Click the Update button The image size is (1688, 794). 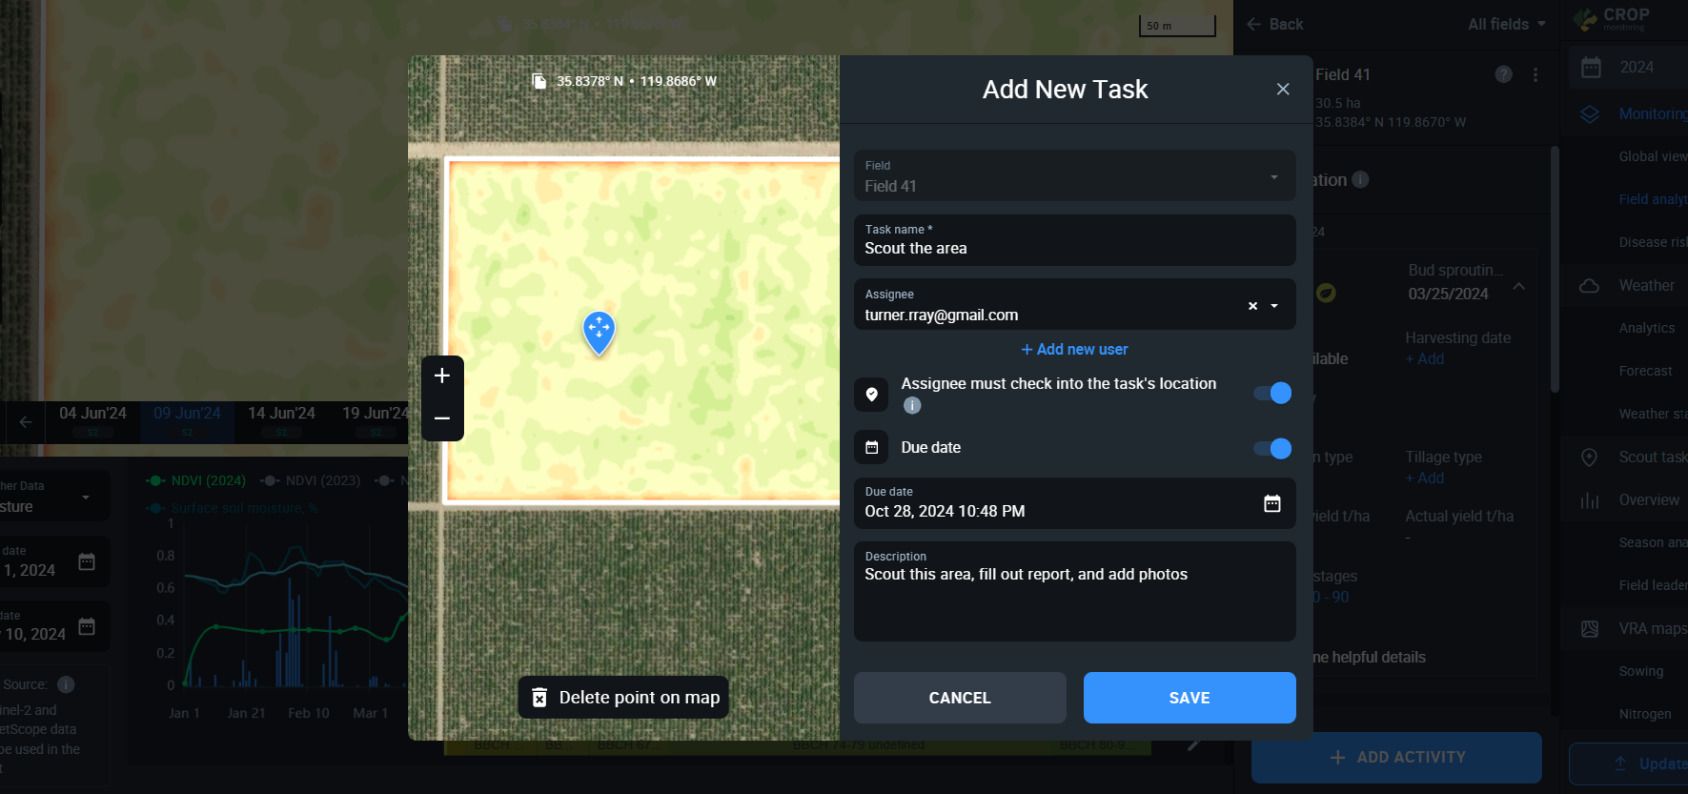(x=1629, y=764)
